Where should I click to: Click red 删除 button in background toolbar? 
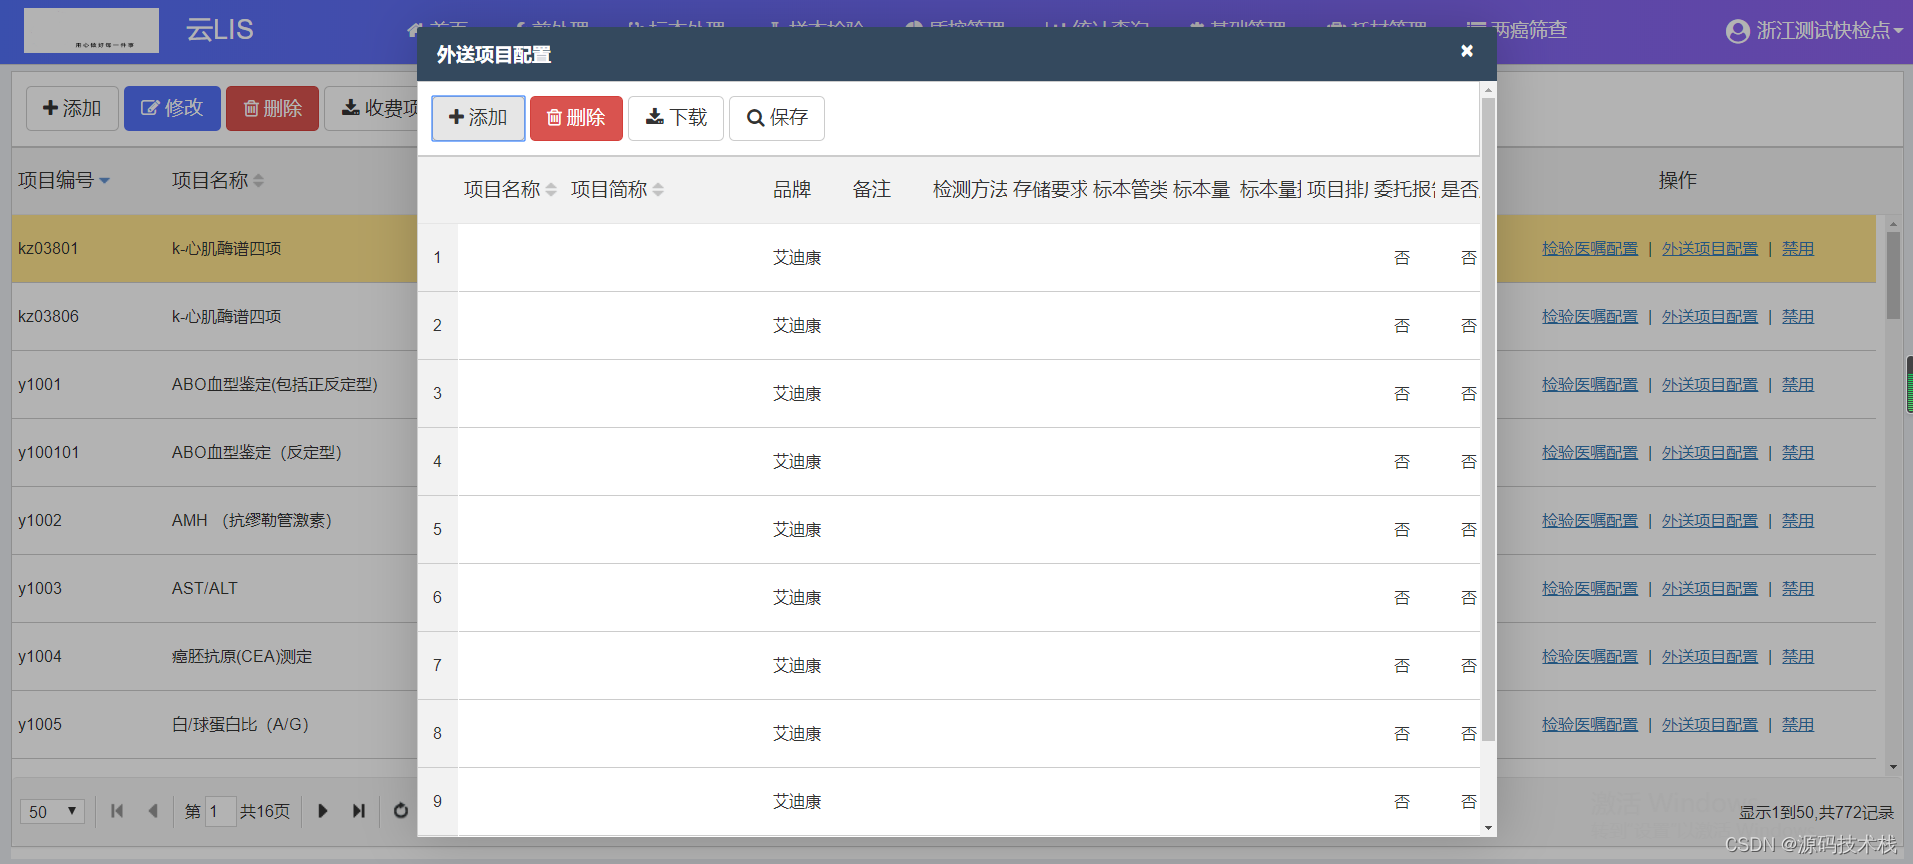click(x=272, y=108)
